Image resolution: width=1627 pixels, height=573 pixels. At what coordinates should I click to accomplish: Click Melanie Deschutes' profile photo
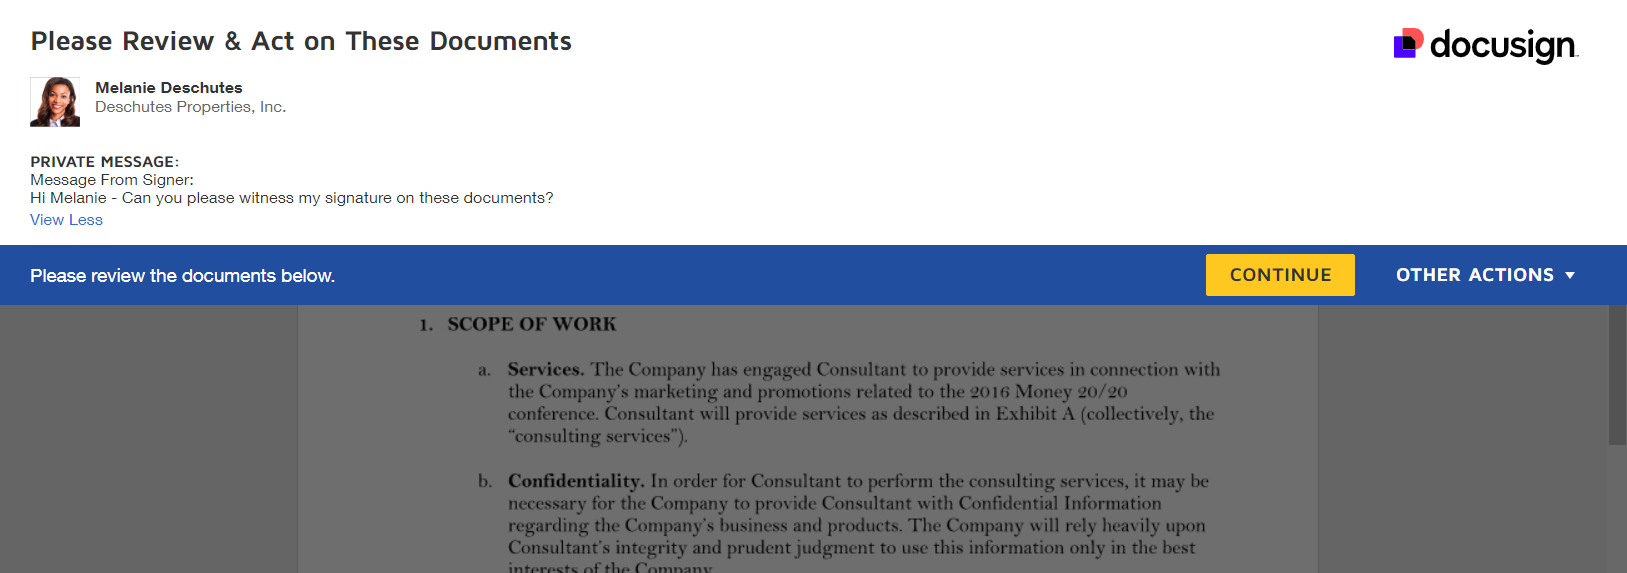pos(55,102)
